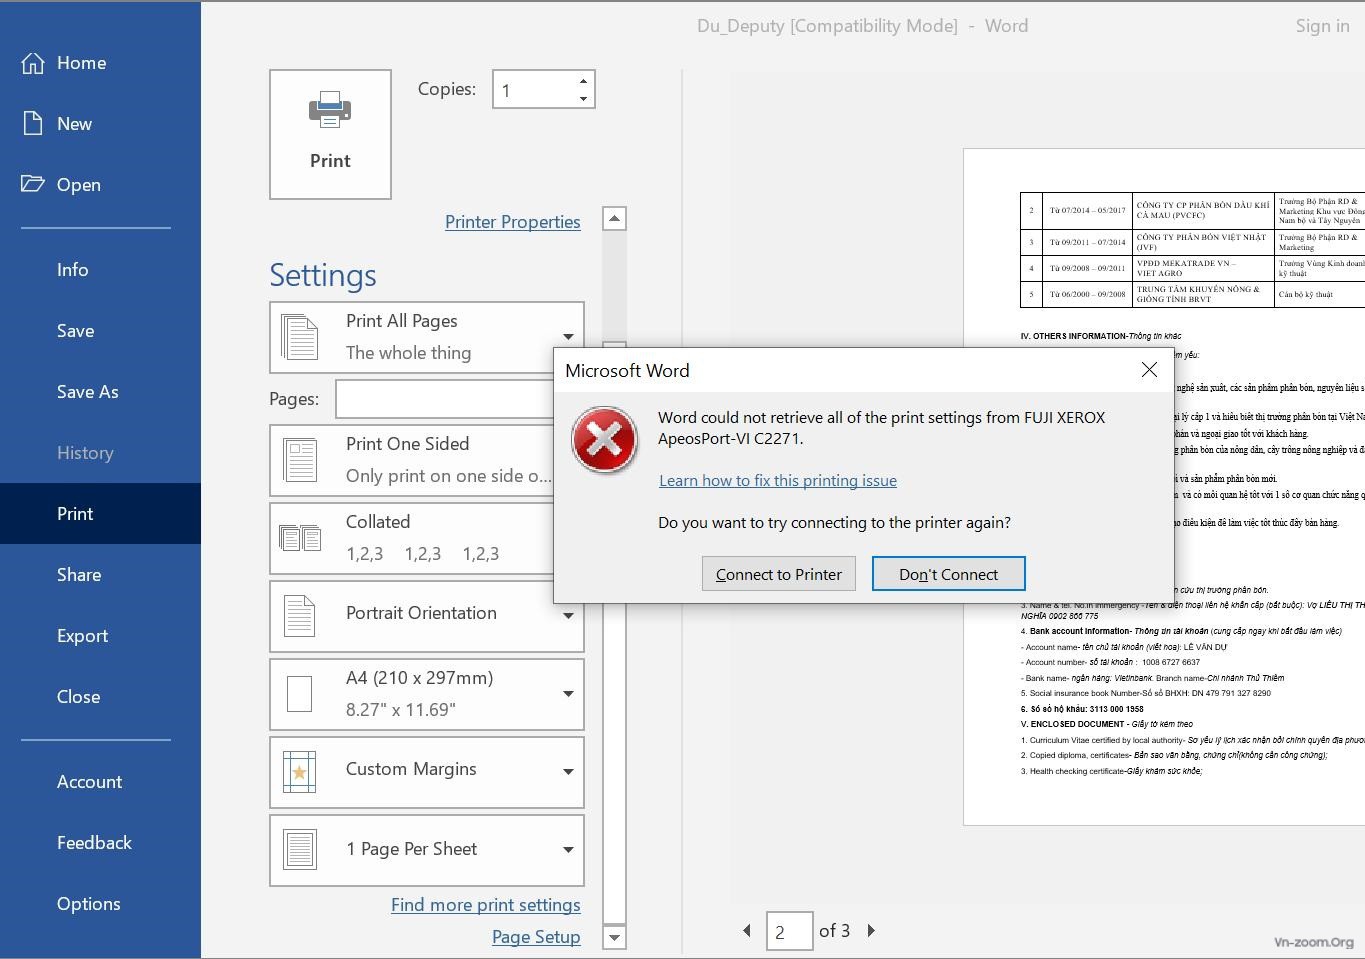Expand the Custom Margins dropdown

[x=567, y=772]
